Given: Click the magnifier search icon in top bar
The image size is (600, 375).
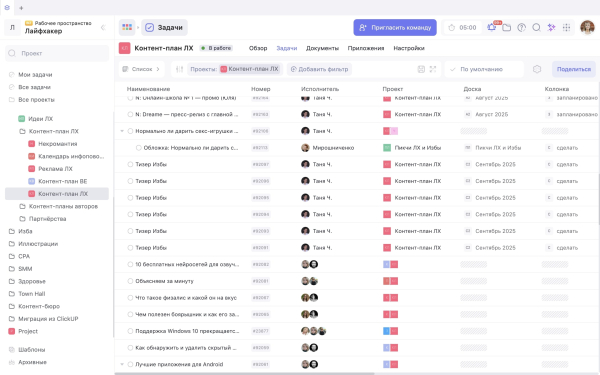Looking at the screenshot, I should [536, 28].
